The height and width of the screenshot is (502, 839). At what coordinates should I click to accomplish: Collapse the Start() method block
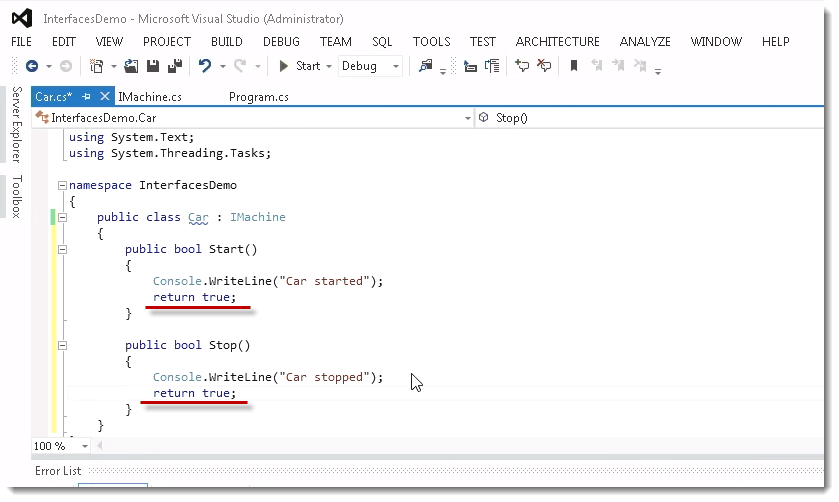coord(62,250)
